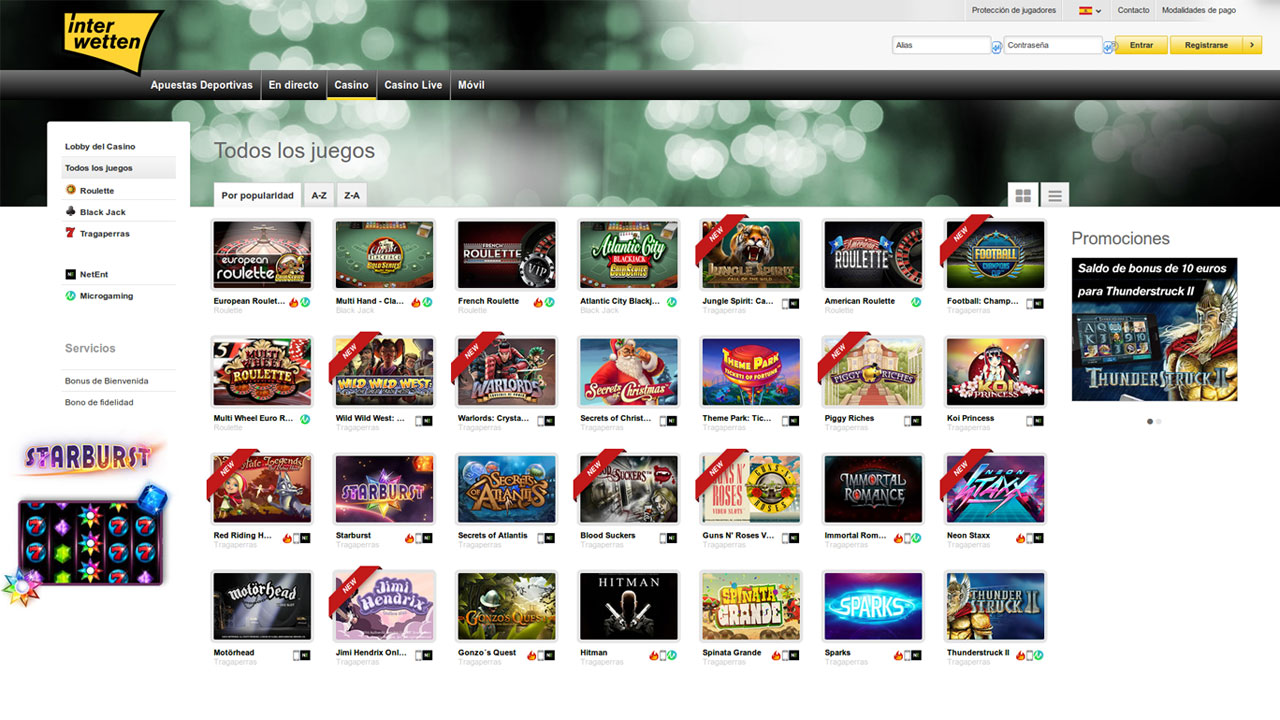Click the flame icon next to Multi Hand Classic

[416, 302]
